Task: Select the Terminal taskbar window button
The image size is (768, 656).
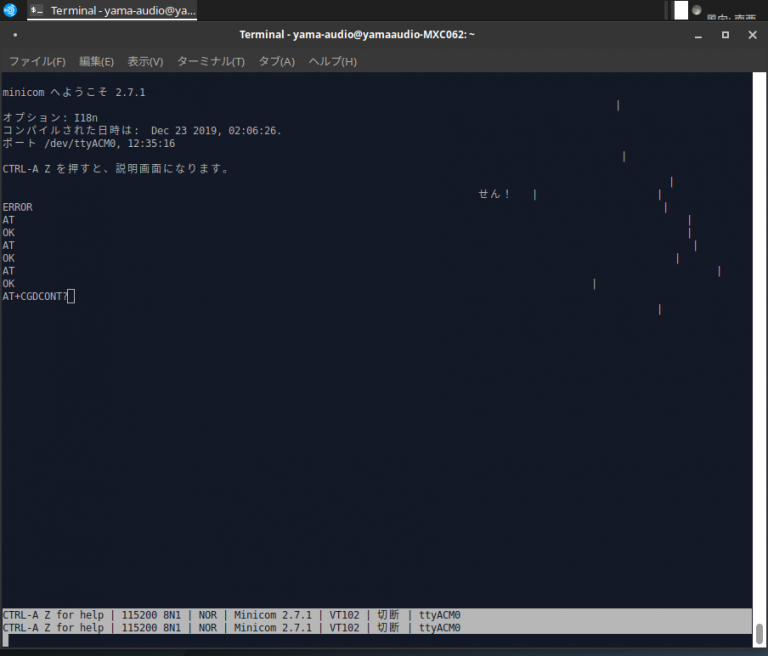Action: [x=112, y=10]
